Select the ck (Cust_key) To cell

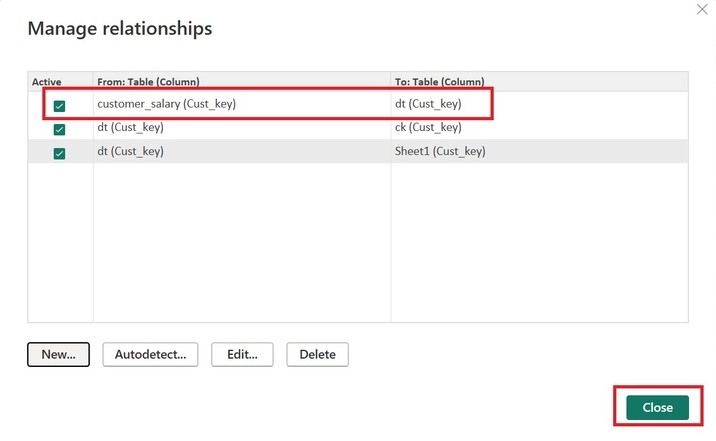point(428,128)
